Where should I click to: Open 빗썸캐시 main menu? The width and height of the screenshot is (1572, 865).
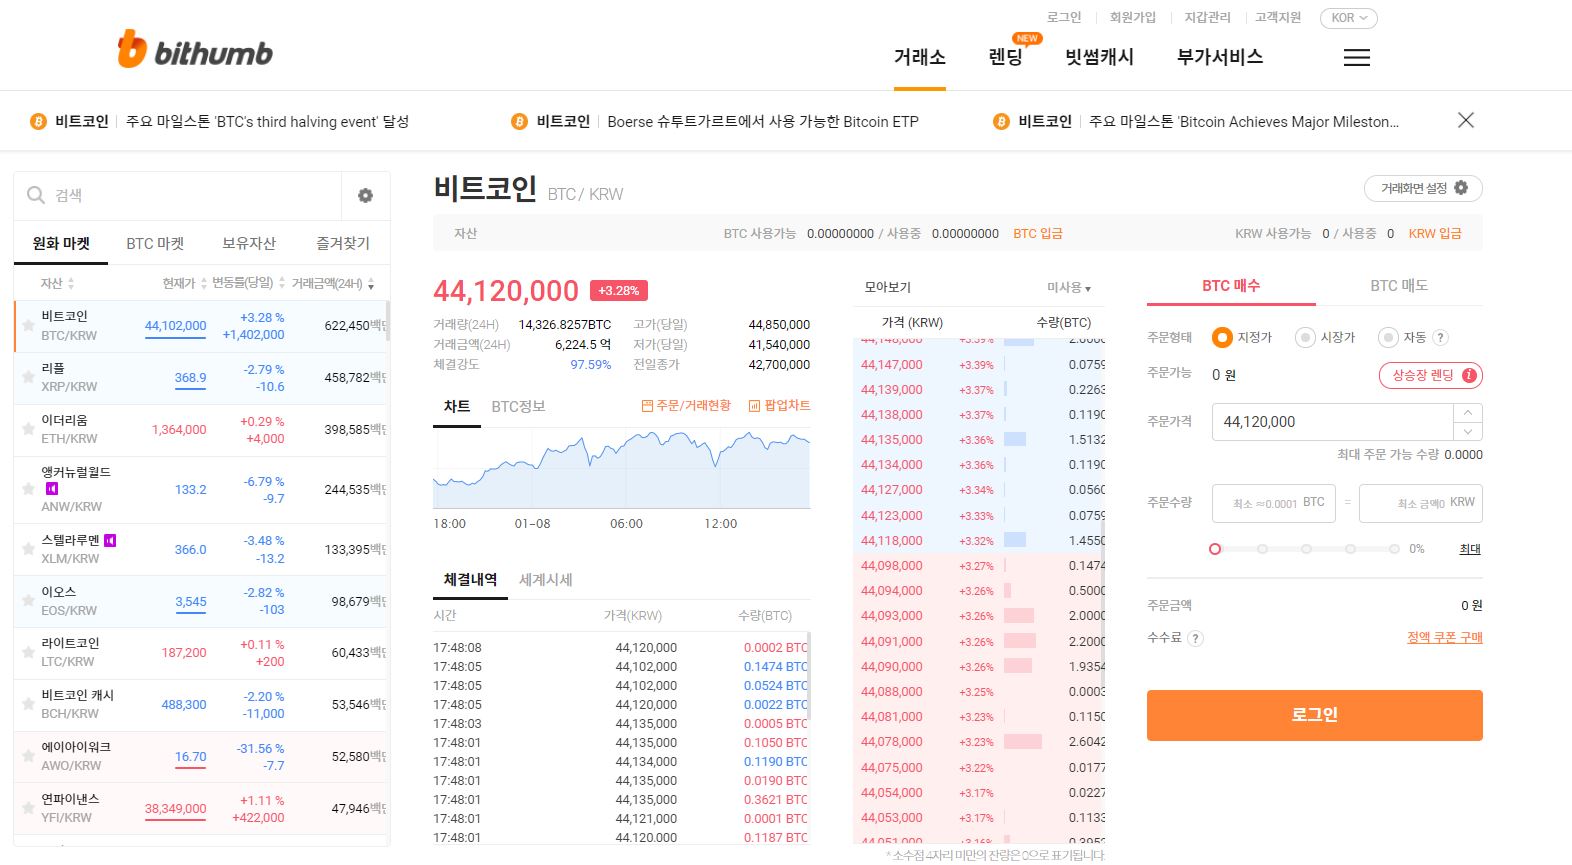pyautogui.click(x=1099, y=58)
